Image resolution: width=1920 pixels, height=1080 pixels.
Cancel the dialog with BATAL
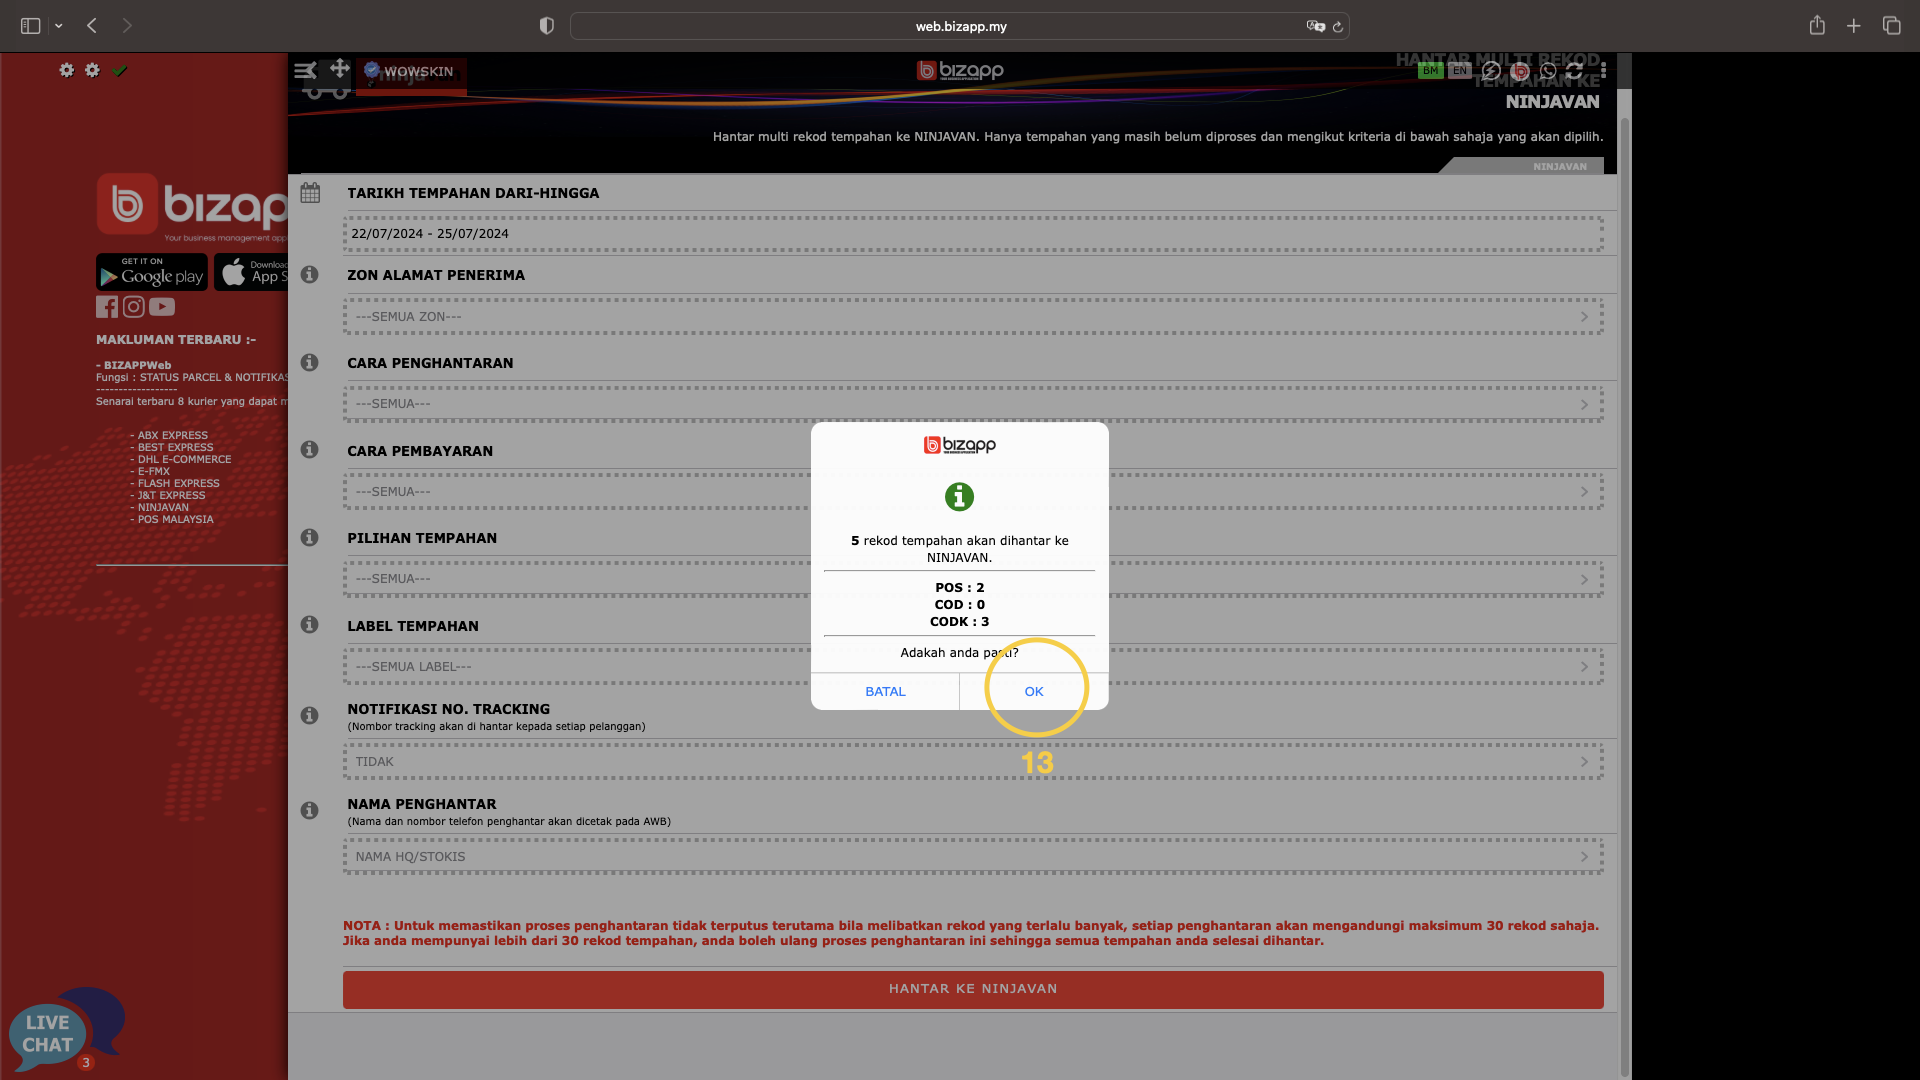pyautogui.click(x=885, y=691)
